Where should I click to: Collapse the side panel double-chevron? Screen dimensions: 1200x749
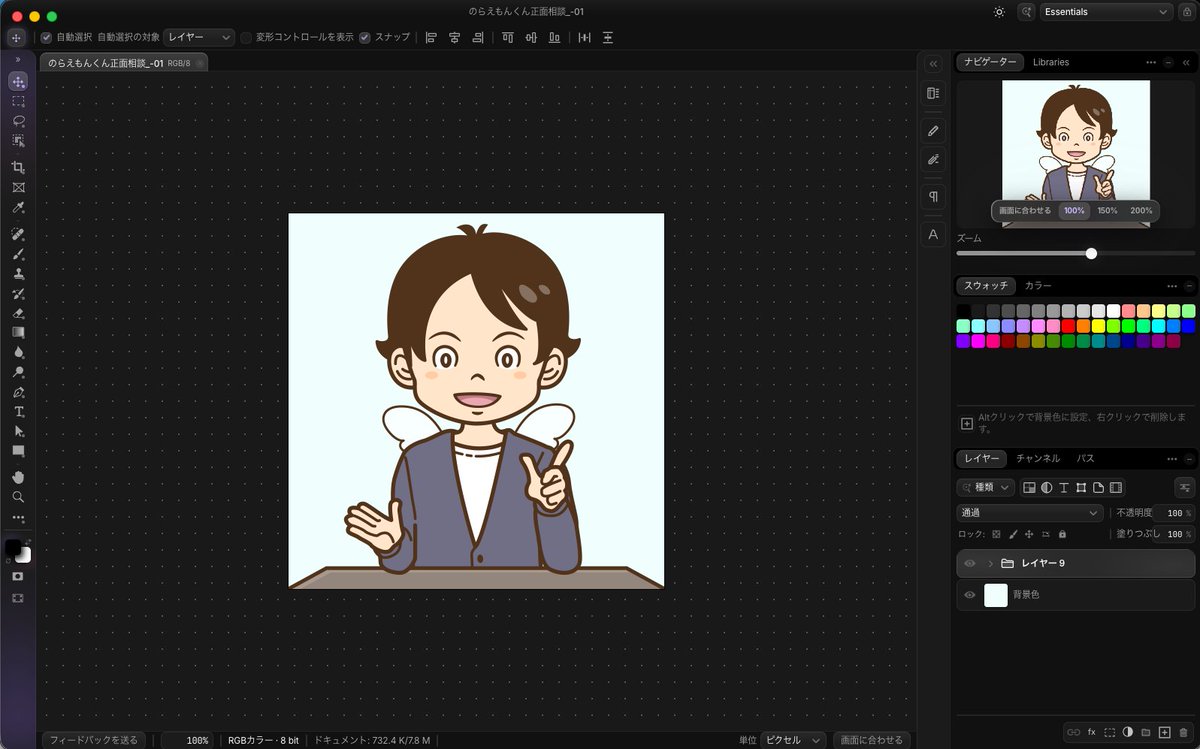pos(933,63)
